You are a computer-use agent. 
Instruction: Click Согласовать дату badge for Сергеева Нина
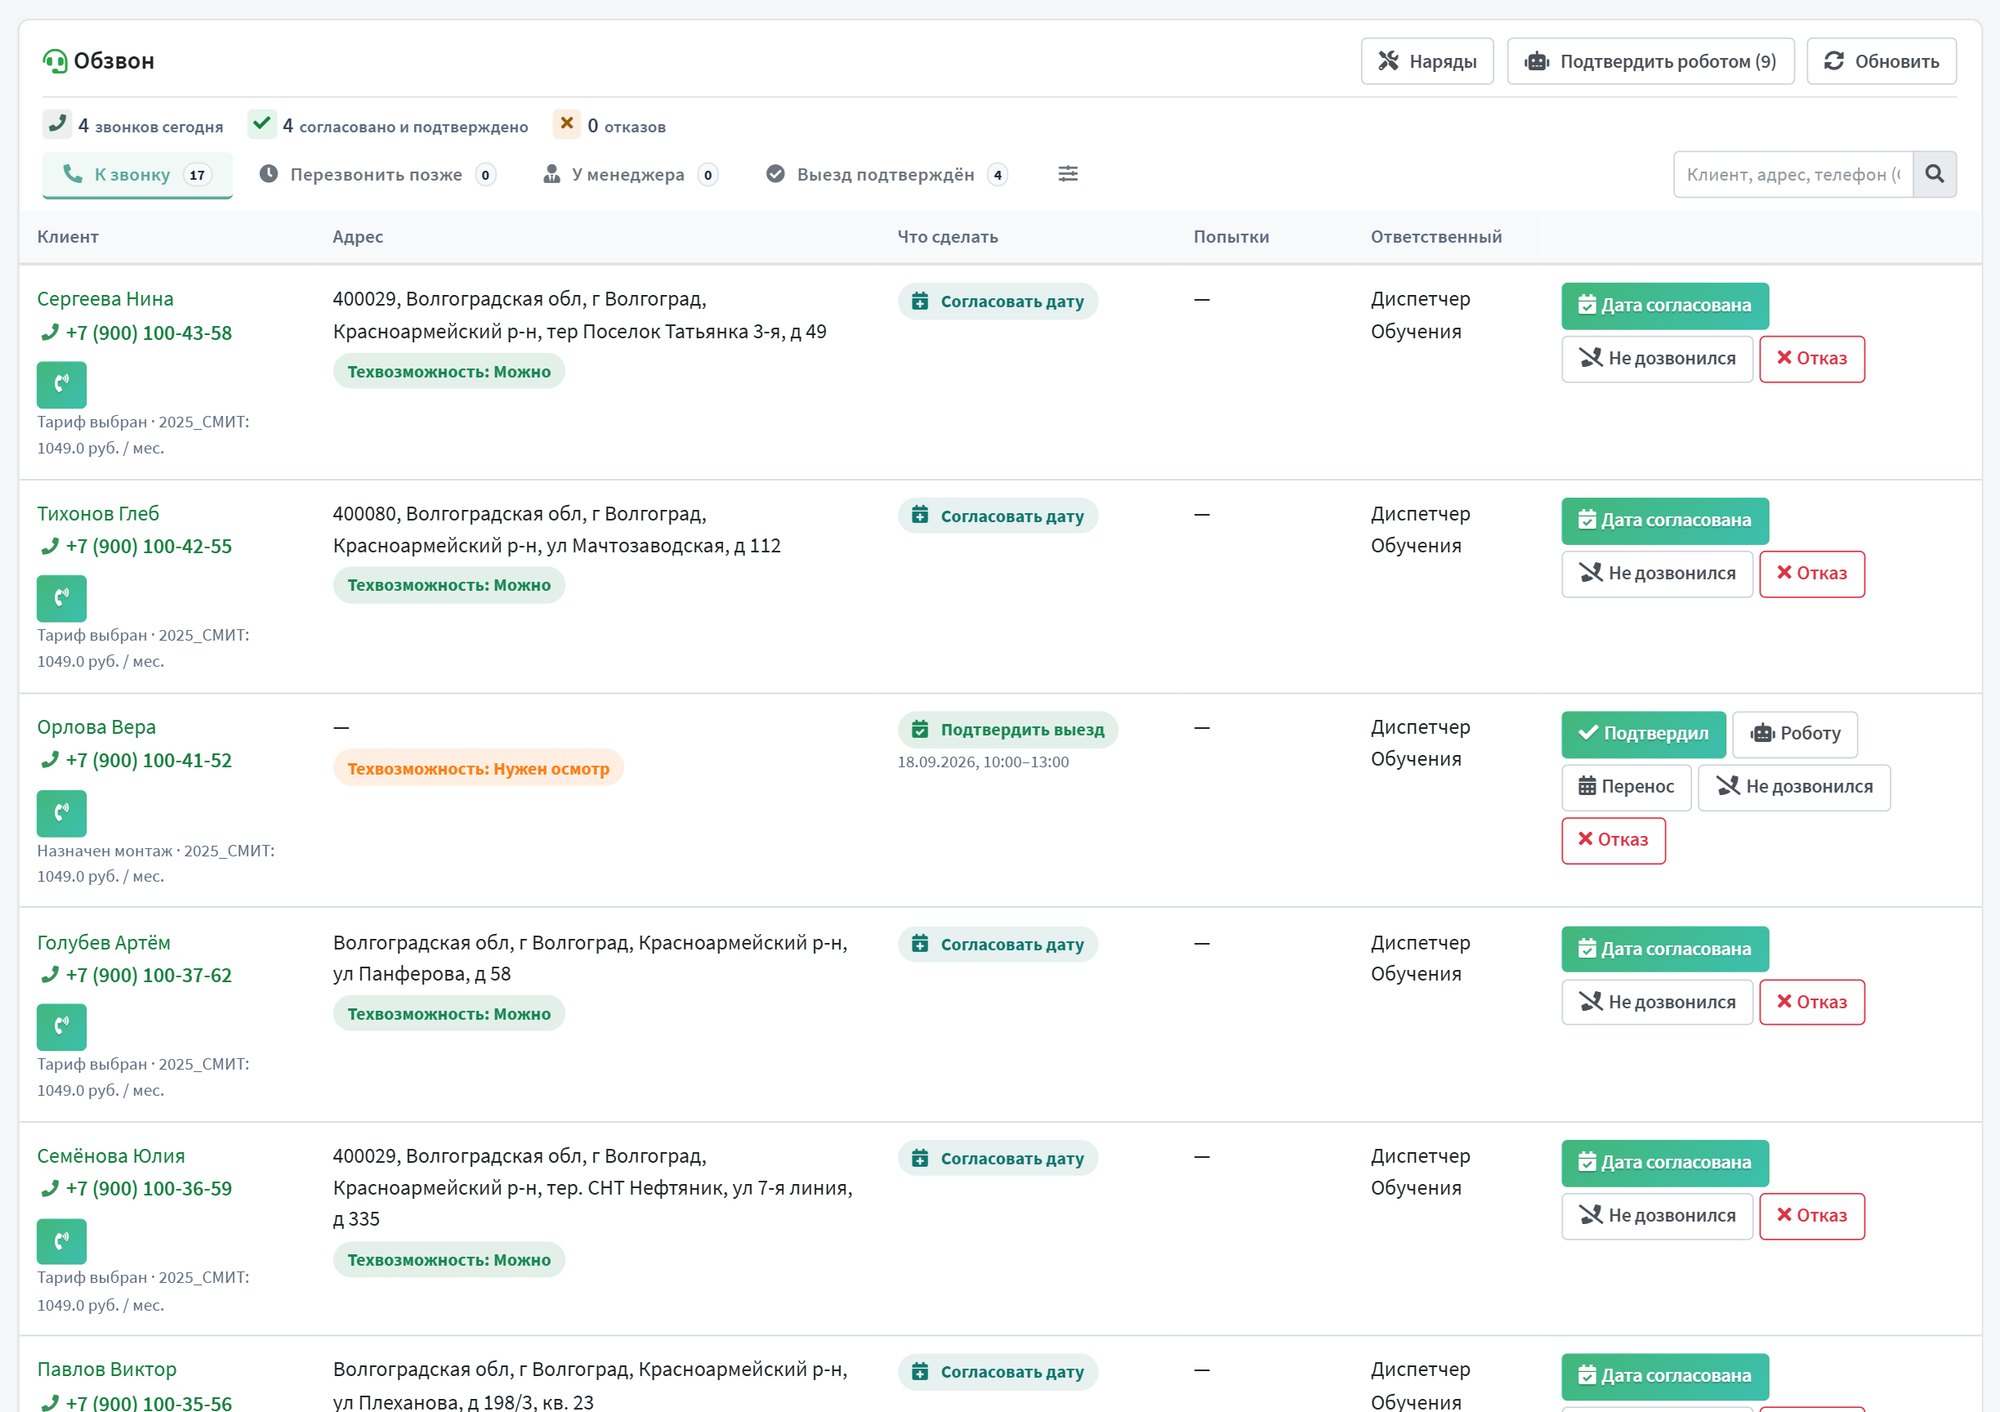[998, 301]
